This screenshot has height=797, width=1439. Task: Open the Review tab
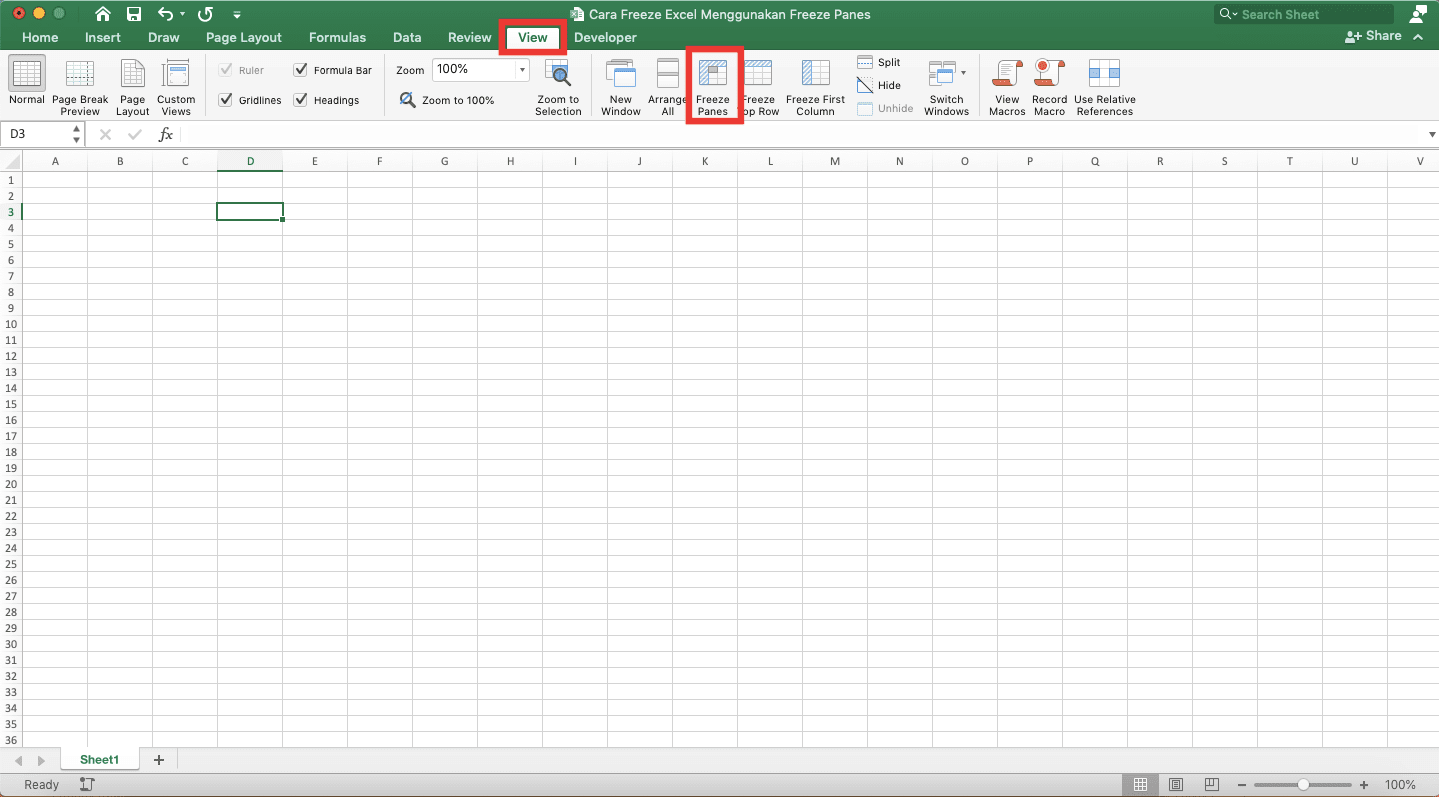469,37
